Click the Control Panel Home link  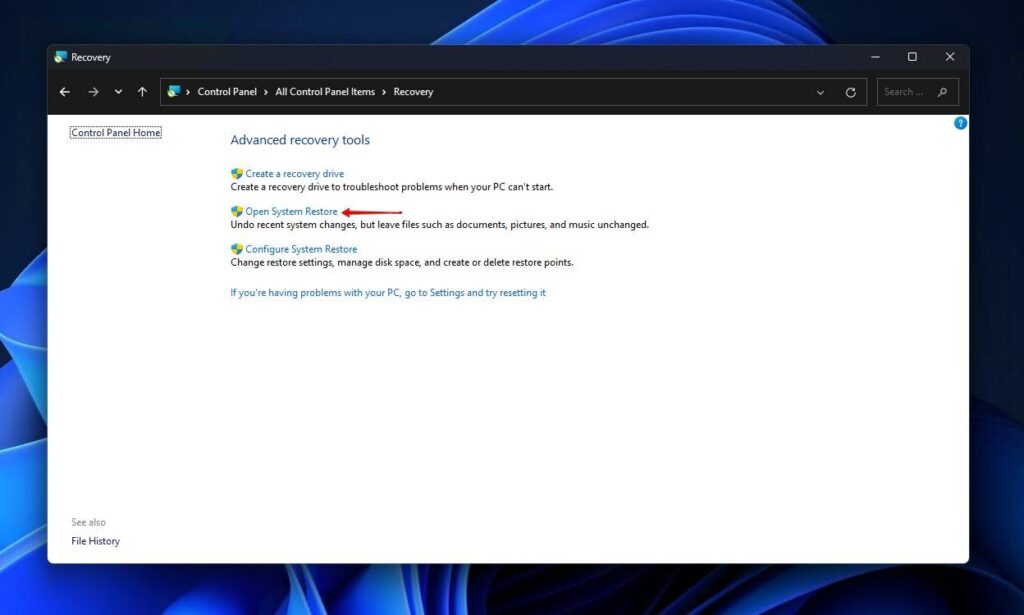115,131
